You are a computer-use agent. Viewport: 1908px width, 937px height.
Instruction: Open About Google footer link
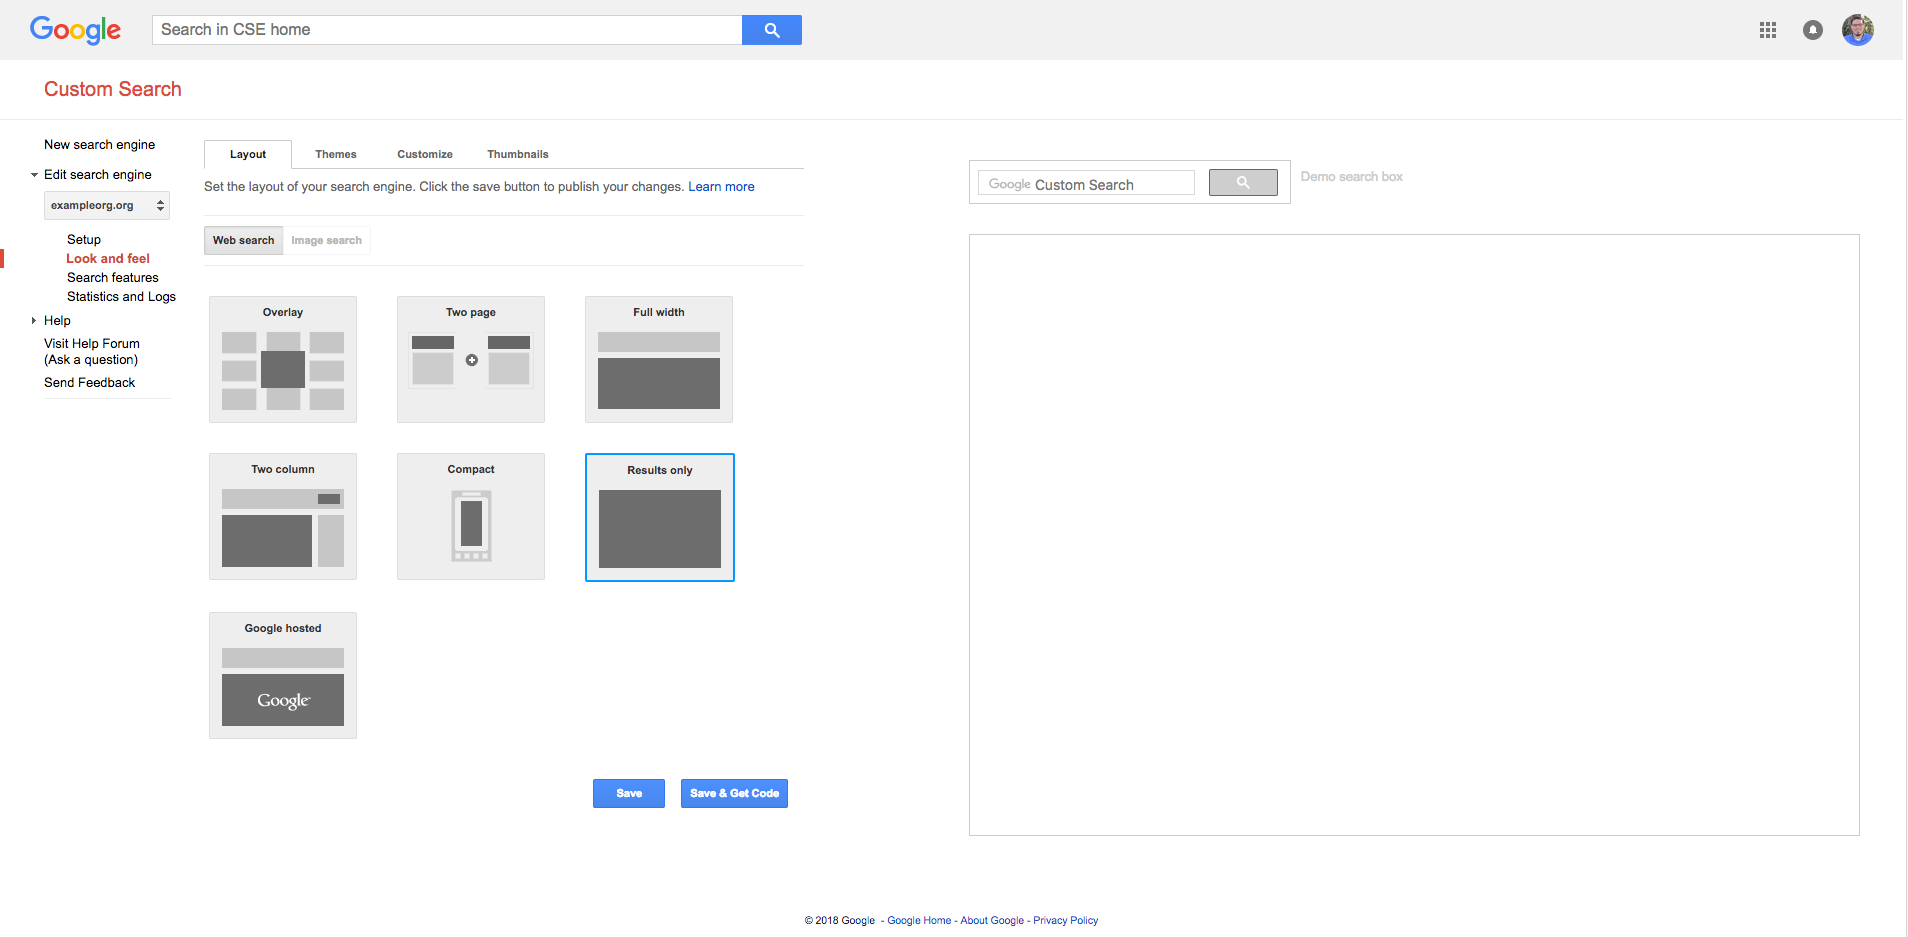pos(992,921)
